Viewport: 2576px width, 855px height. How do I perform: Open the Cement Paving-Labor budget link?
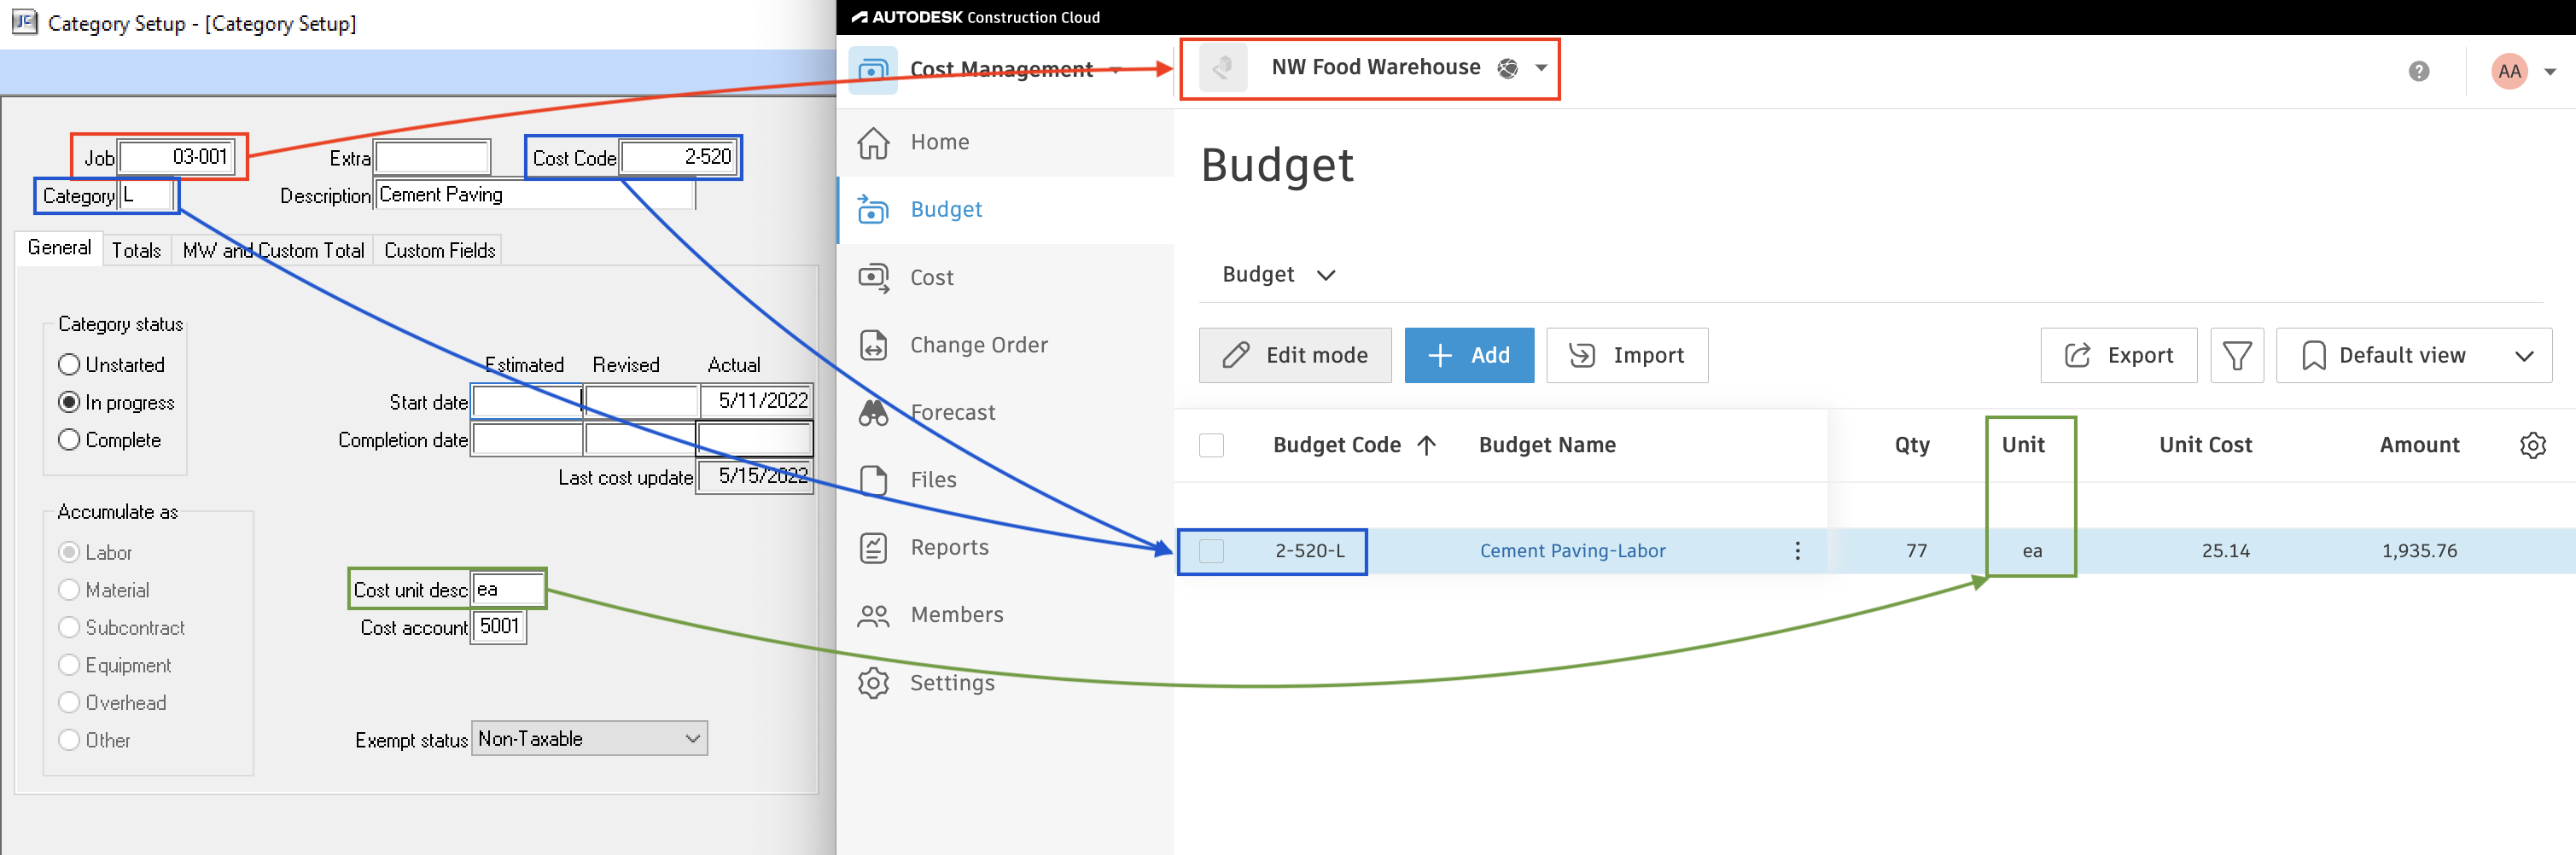click(1572, 551)
